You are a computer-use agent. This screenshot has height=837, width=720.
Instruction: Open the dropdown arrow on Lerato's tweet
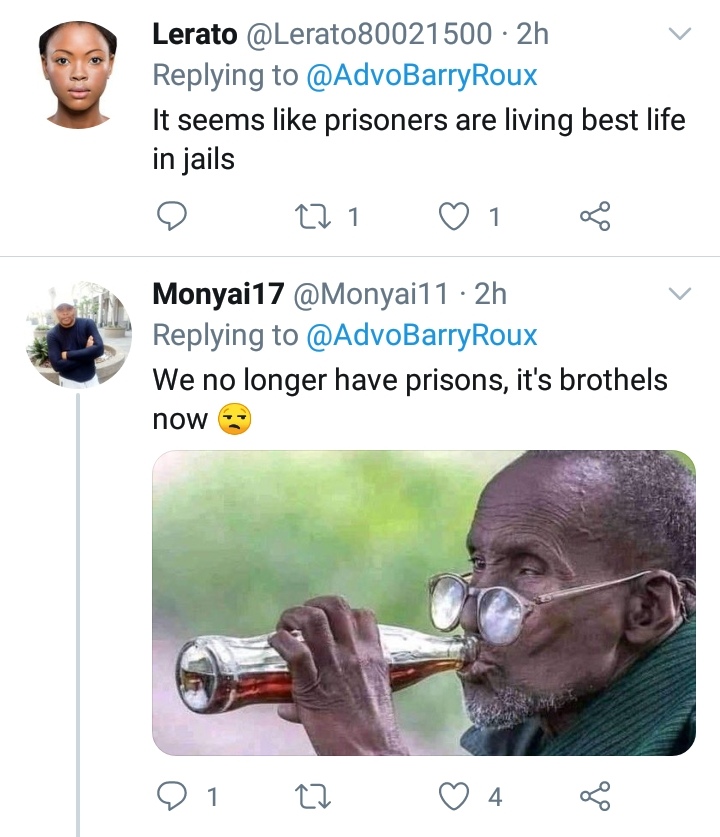(x=680, y=34)
